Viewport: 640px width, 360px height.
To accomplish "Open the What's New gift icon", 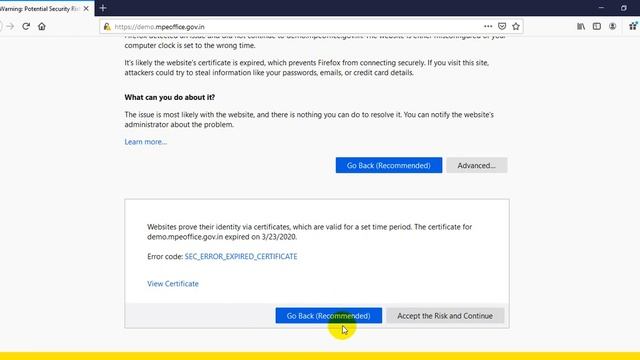I will [633, 26].
